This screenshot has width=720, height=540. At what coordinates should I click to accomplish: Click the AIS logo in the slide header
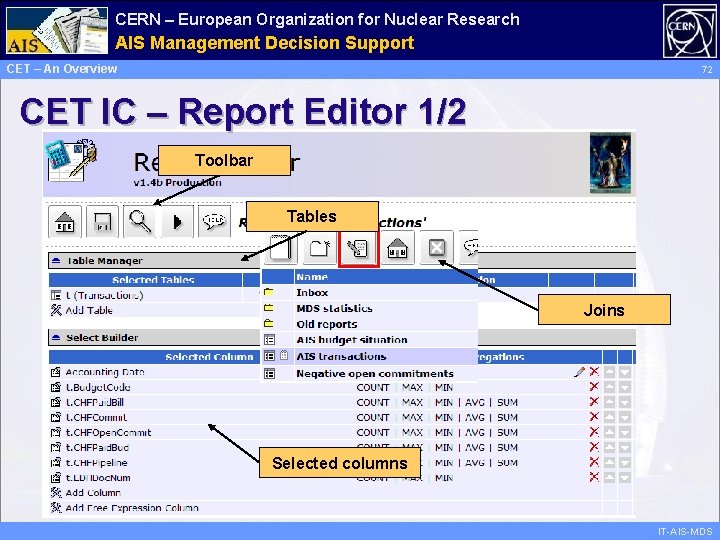[x=57, y=30]
